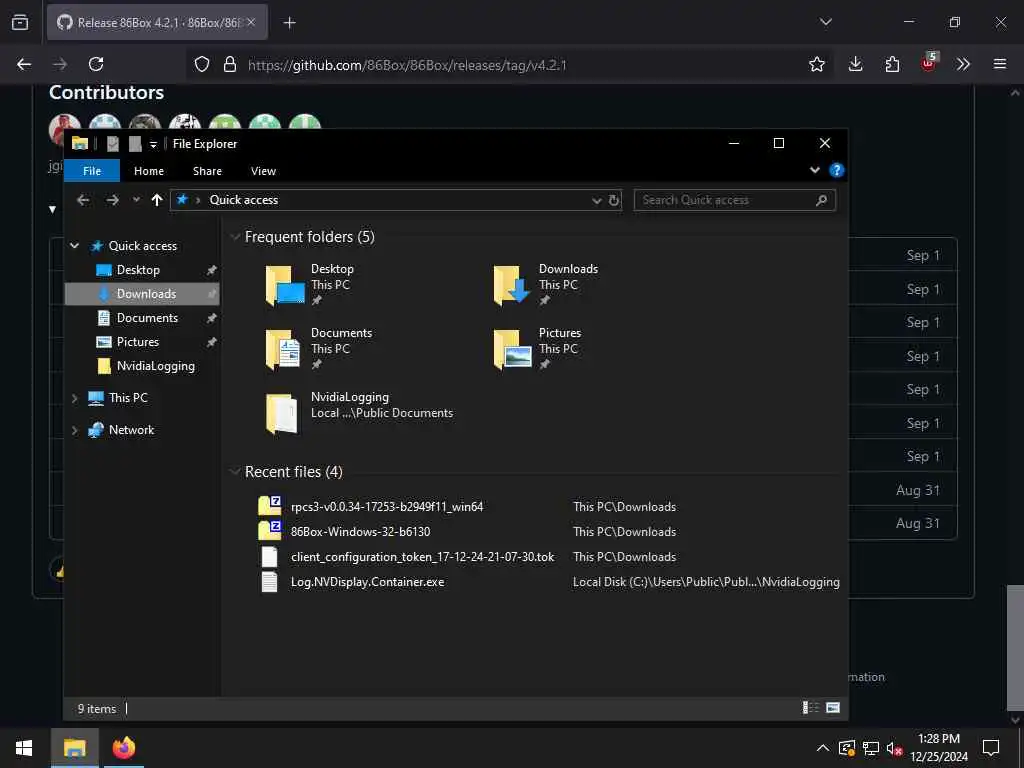The width and height of the screenshot is (1024, 768).
Task: Select Pictures folder in Frequent folders
Action: (x=537, y=349)
